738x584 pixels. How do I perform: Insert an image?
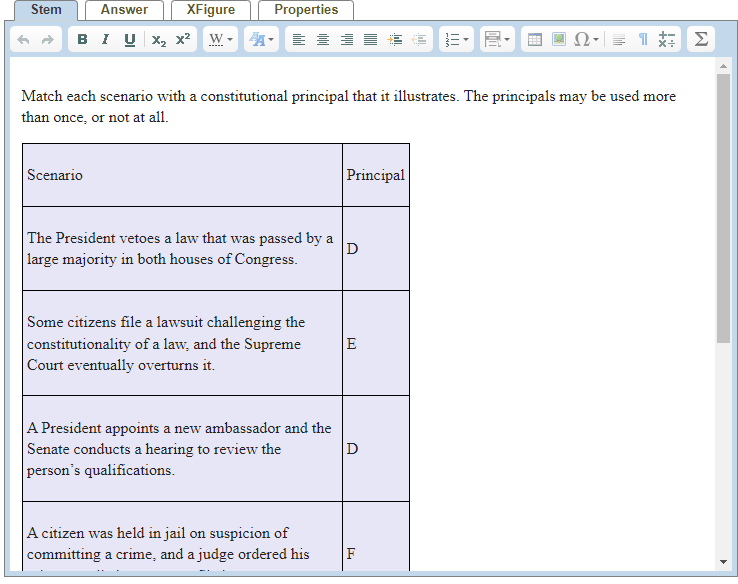[558, 39]
